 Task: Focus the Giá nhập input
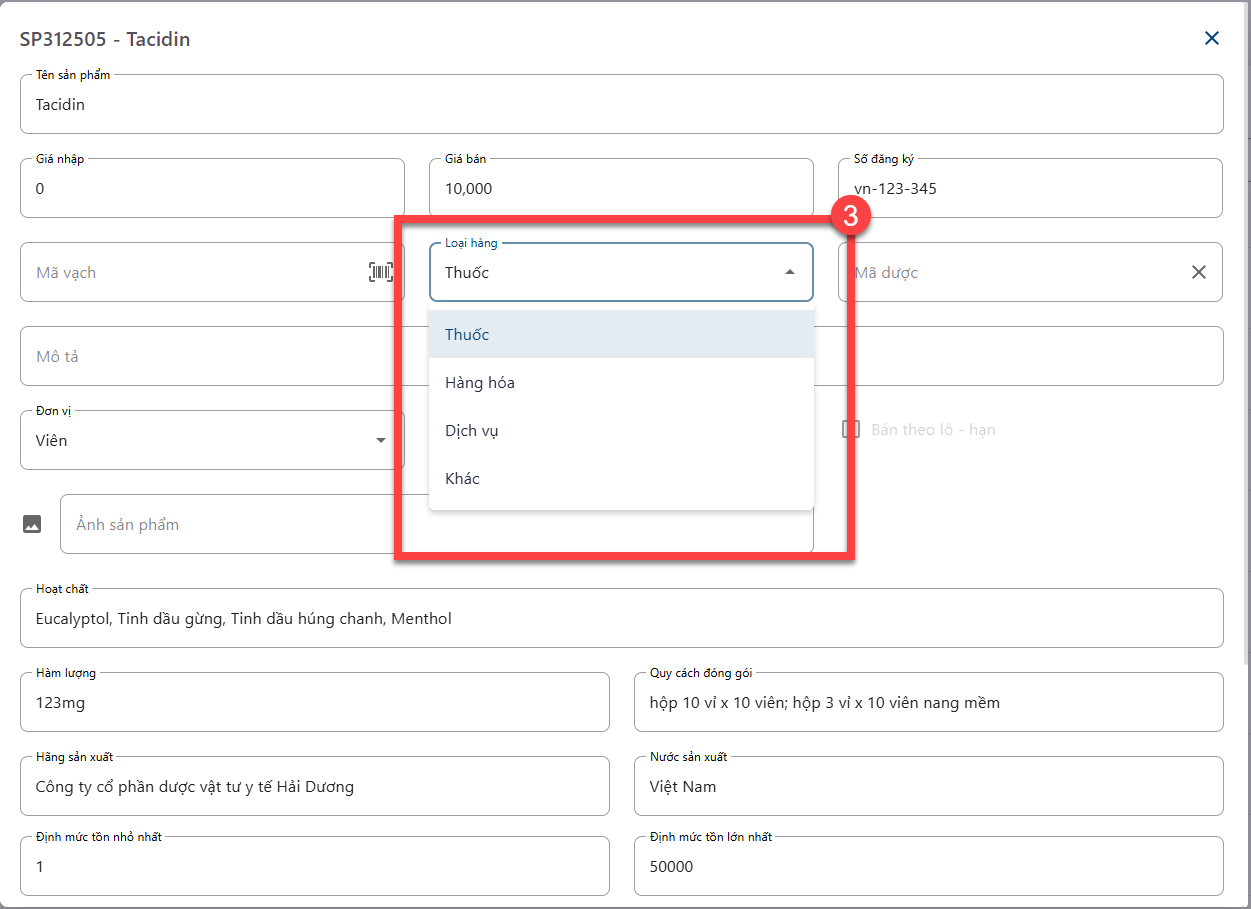pyautogui.click(x=212, y=188)
